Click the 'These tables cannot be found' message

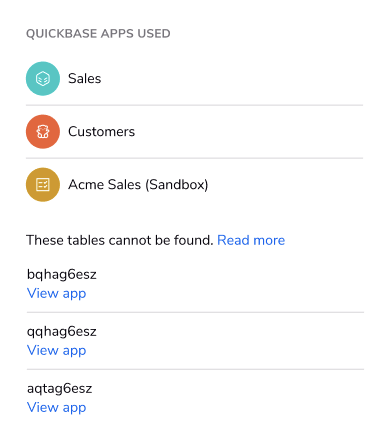[120, 240]
